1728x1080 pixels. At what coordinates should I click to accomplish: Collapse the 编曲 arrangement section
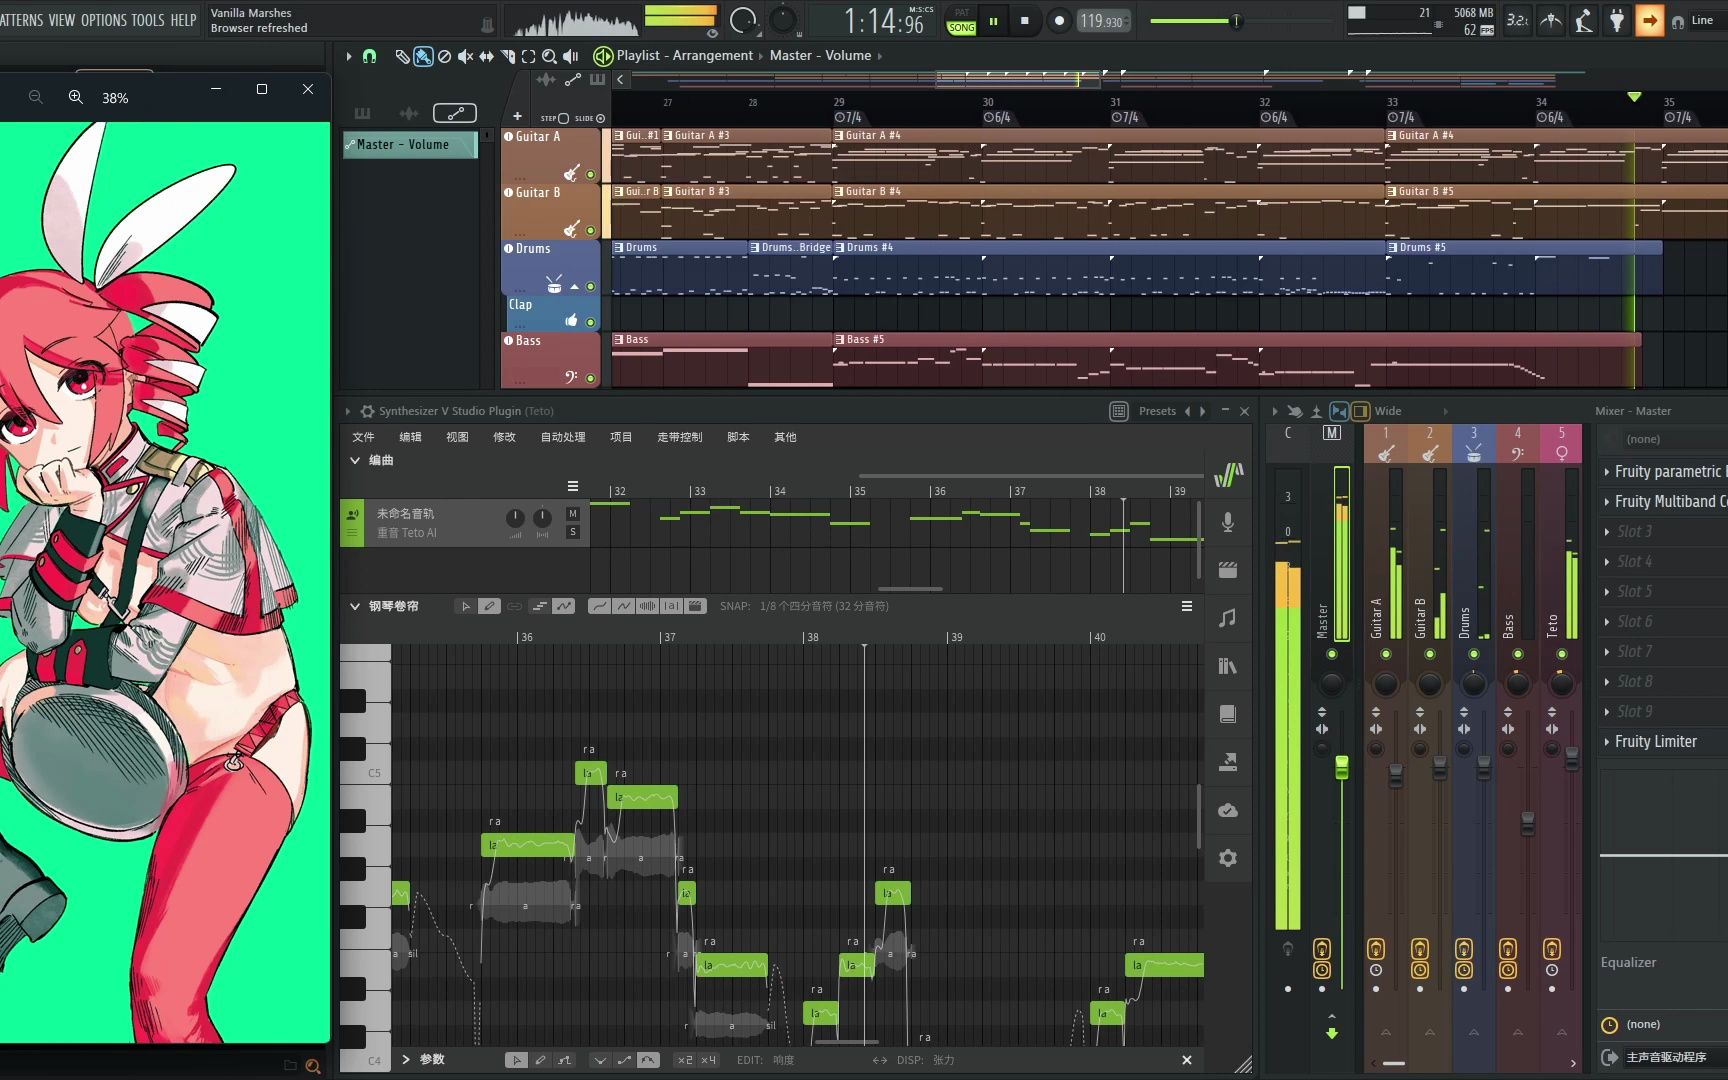(x=354, y=460)
